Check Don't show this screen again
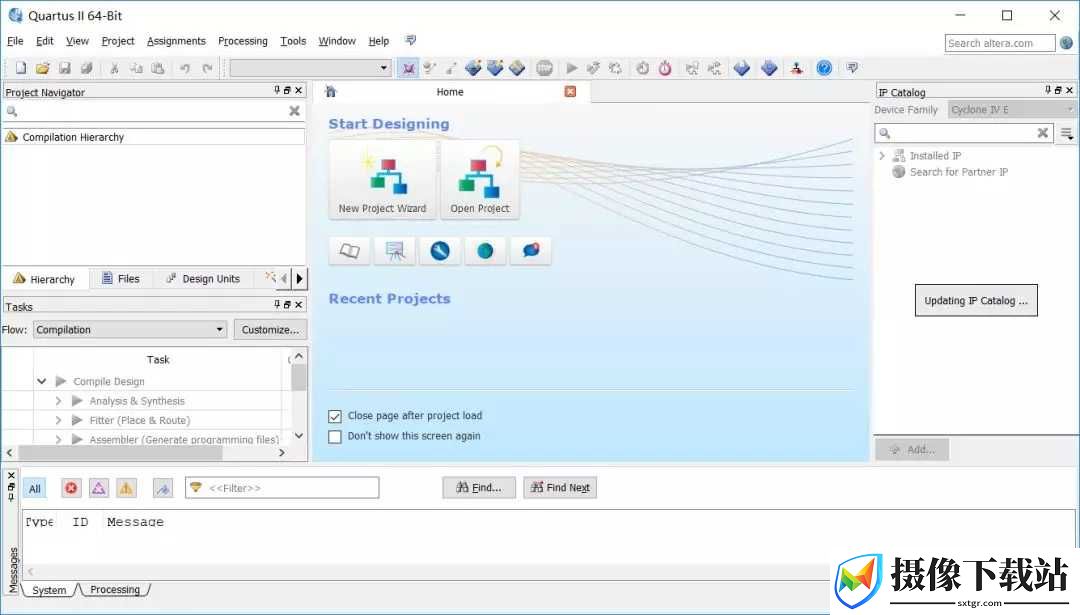The height and width of the screenshot is (615, 1080). (335, 437)
